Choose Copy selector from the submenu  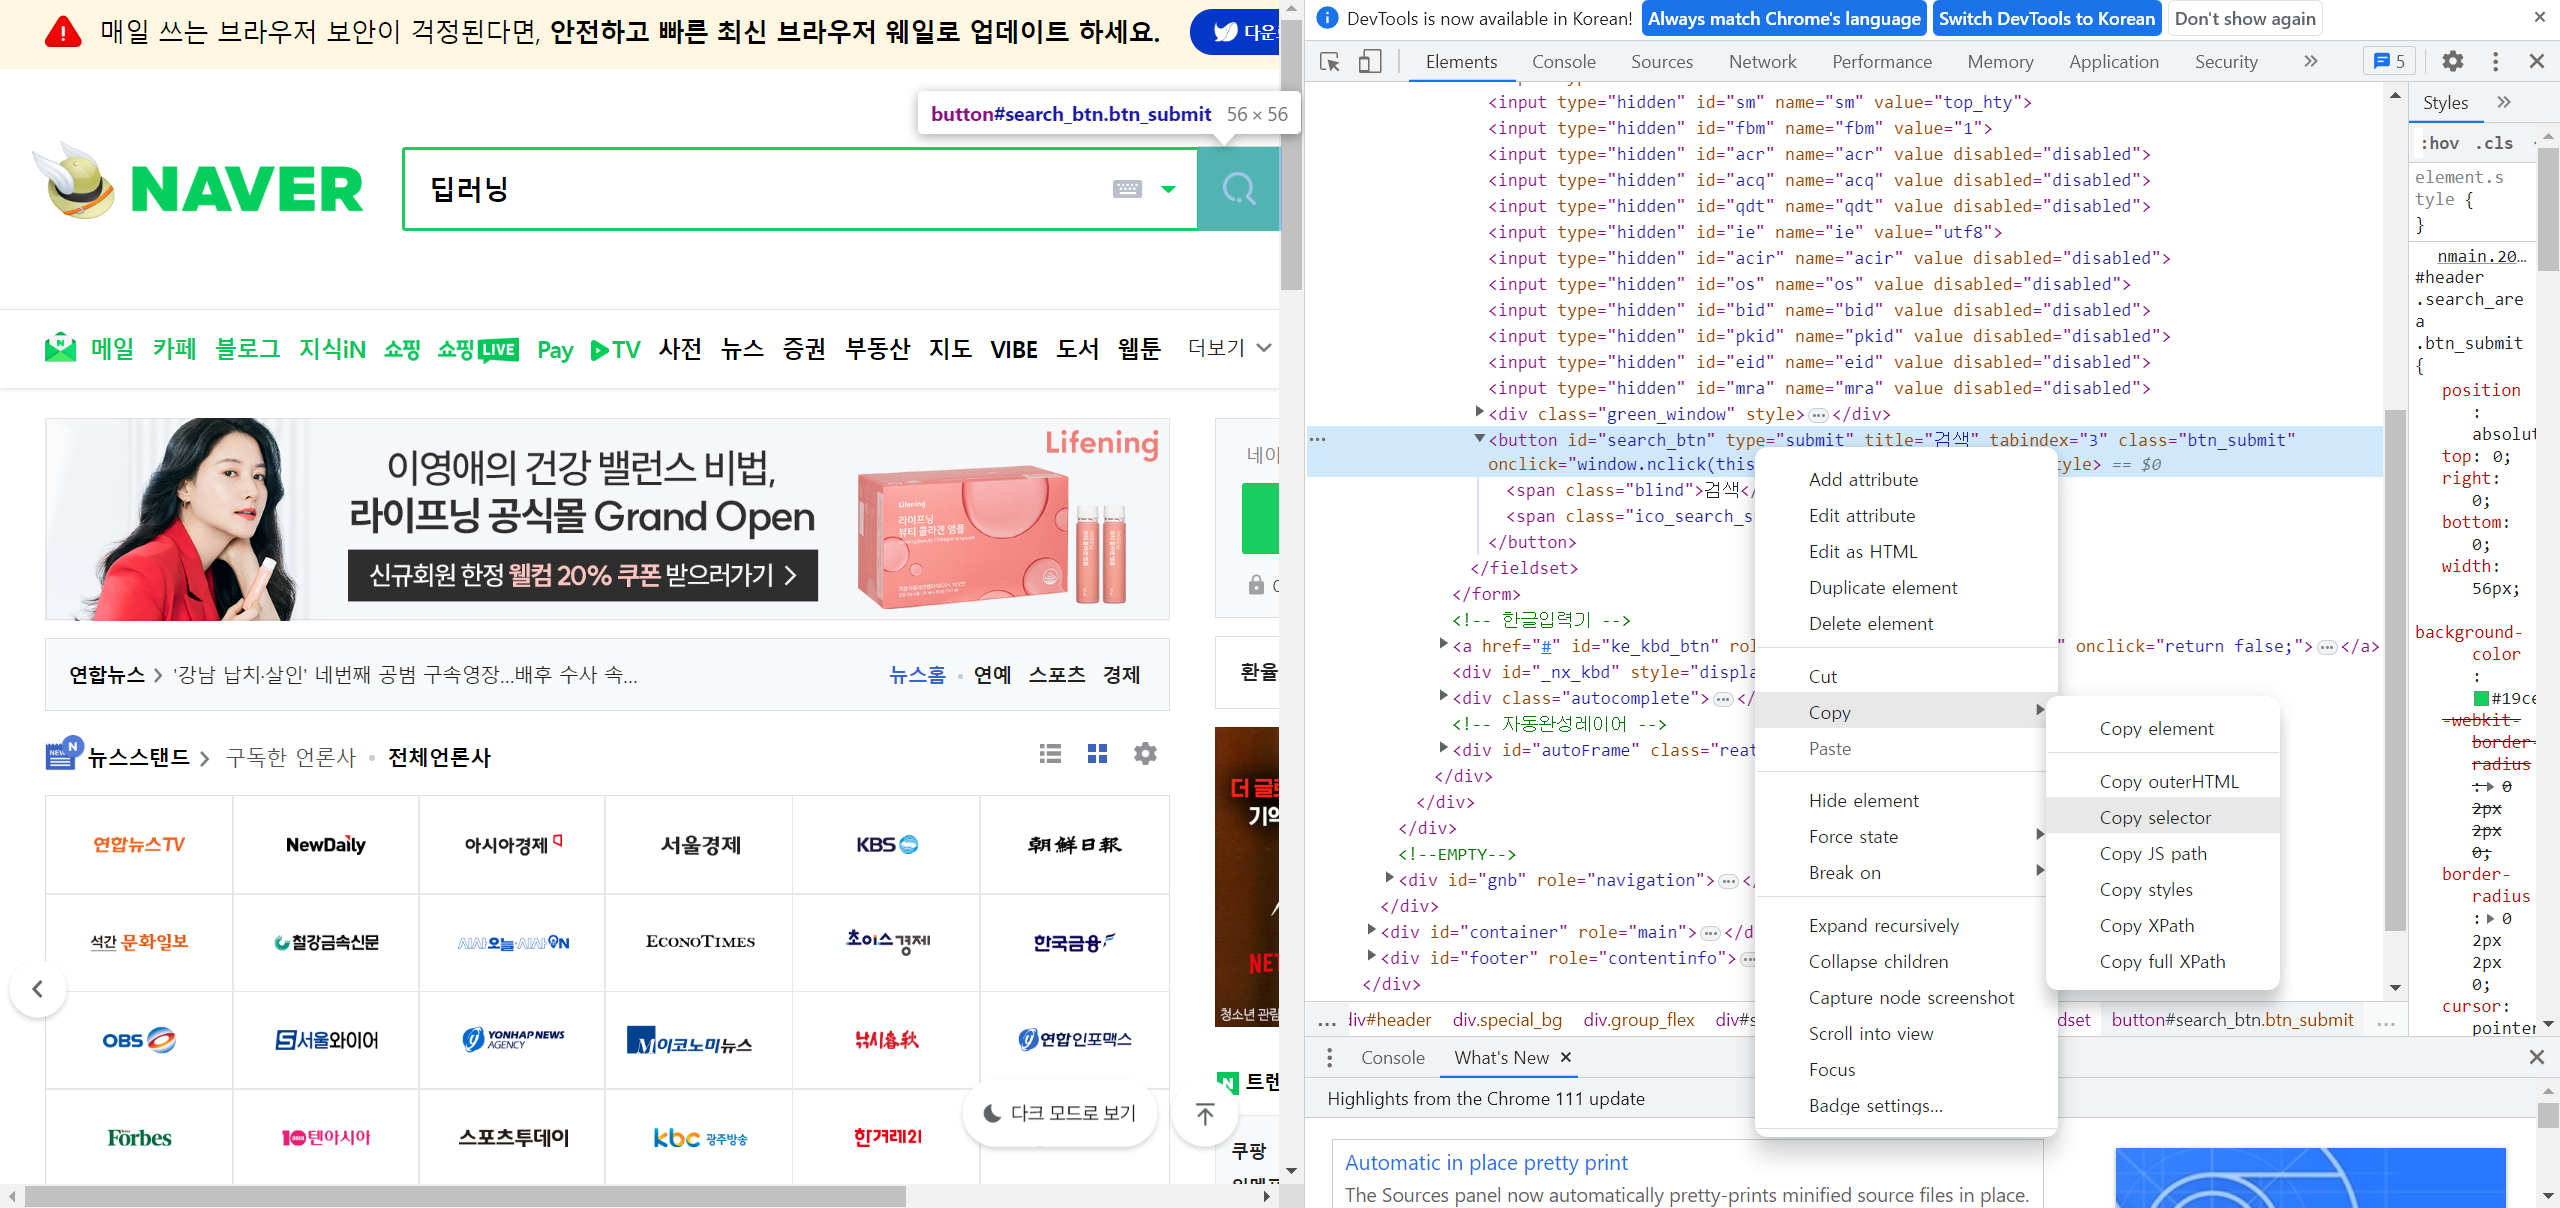click(x=2155, y=818)
